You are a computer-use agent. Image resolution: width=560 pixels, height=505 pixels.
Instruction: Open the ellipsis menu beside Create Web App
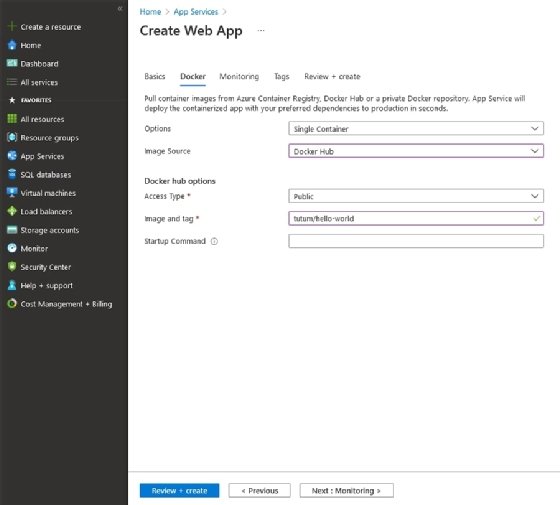coord(261,31)
